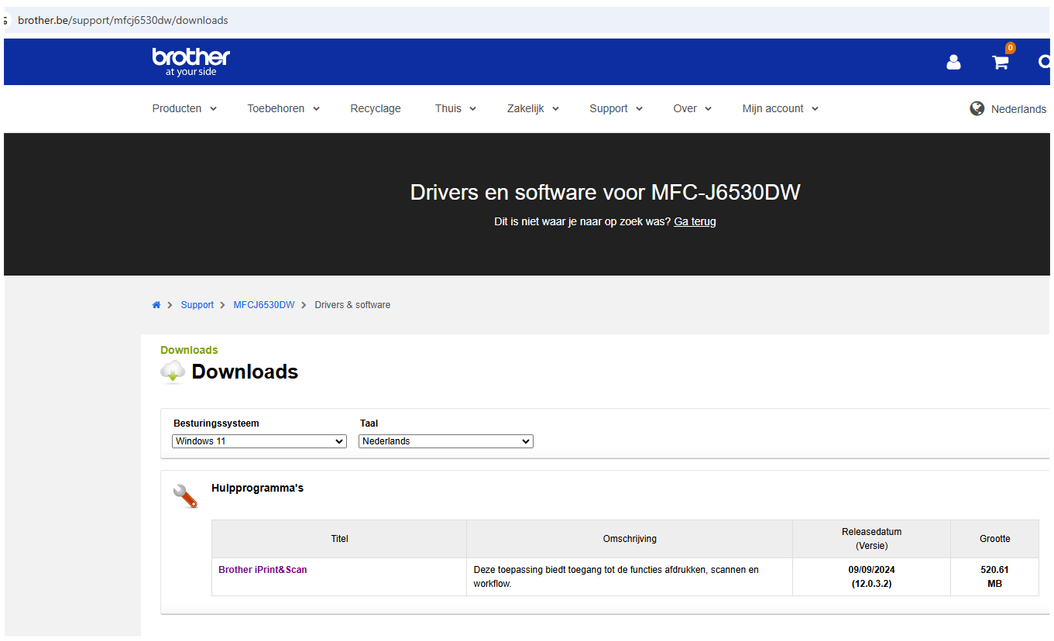Click the search magnifier icon
Viewport: 1054px width, 641px height.
pyautogui.click(x=1044, y=62)
